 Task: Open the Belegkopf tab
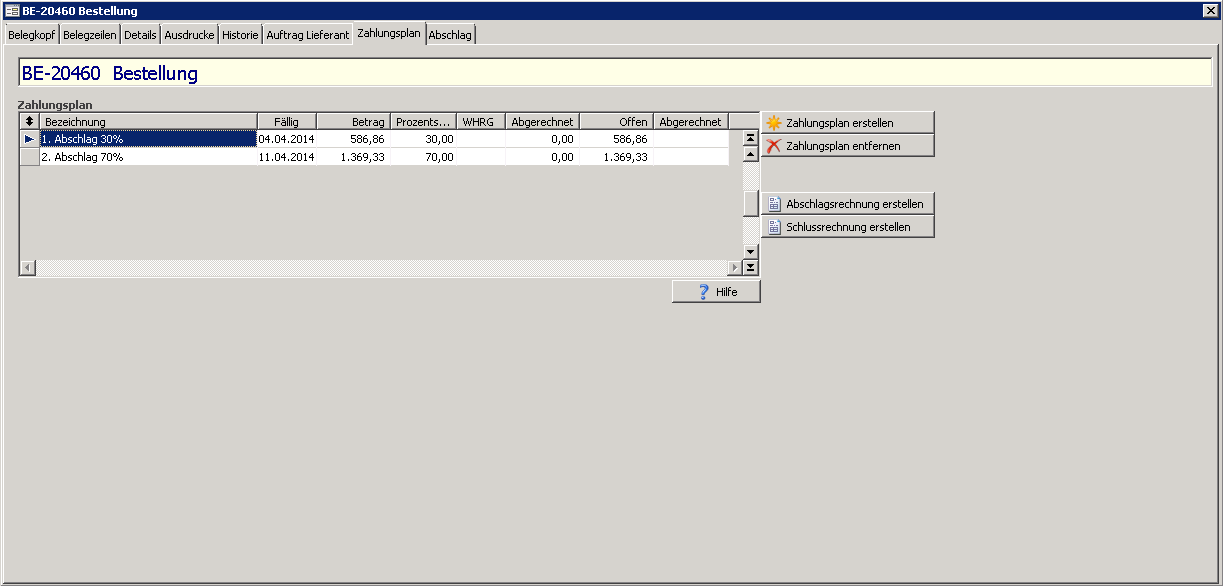point(31,35)
